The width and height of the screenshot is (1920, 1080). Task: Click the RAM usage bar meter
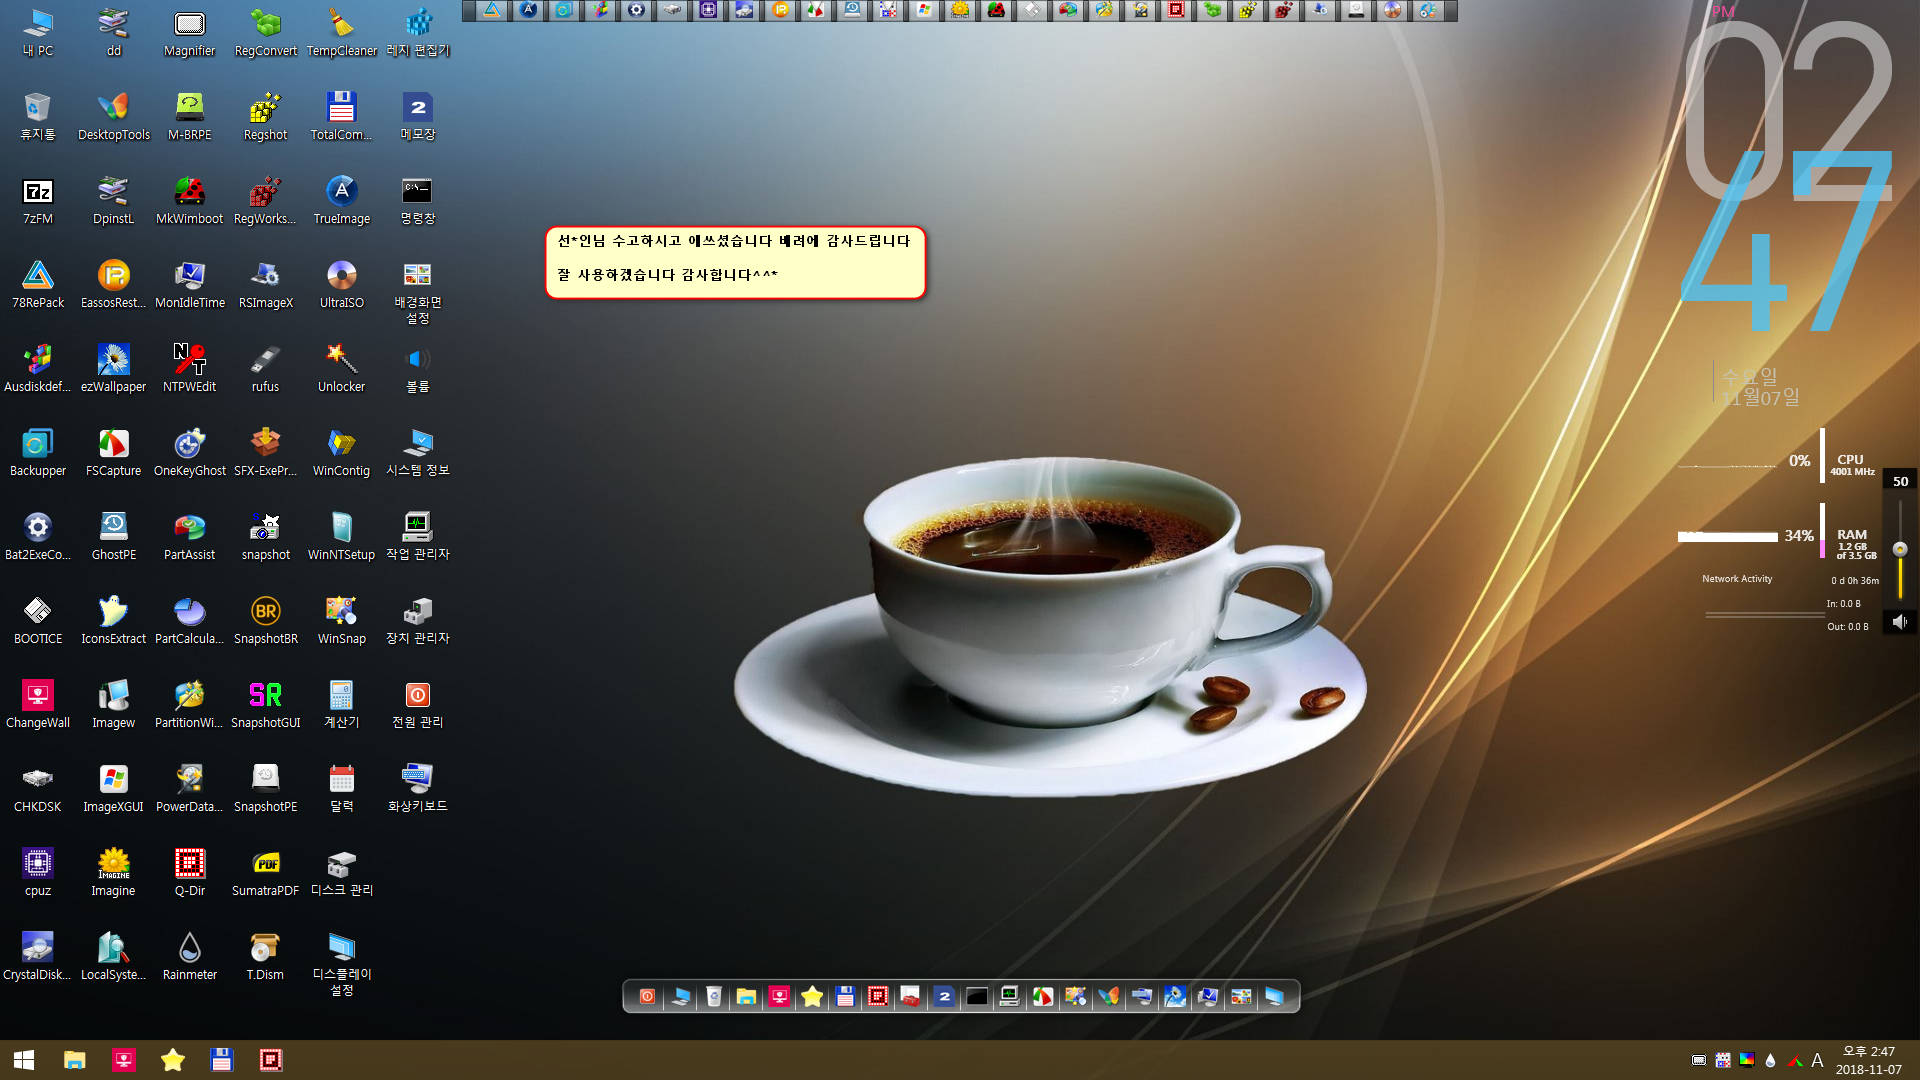(x=1728, y=537)
